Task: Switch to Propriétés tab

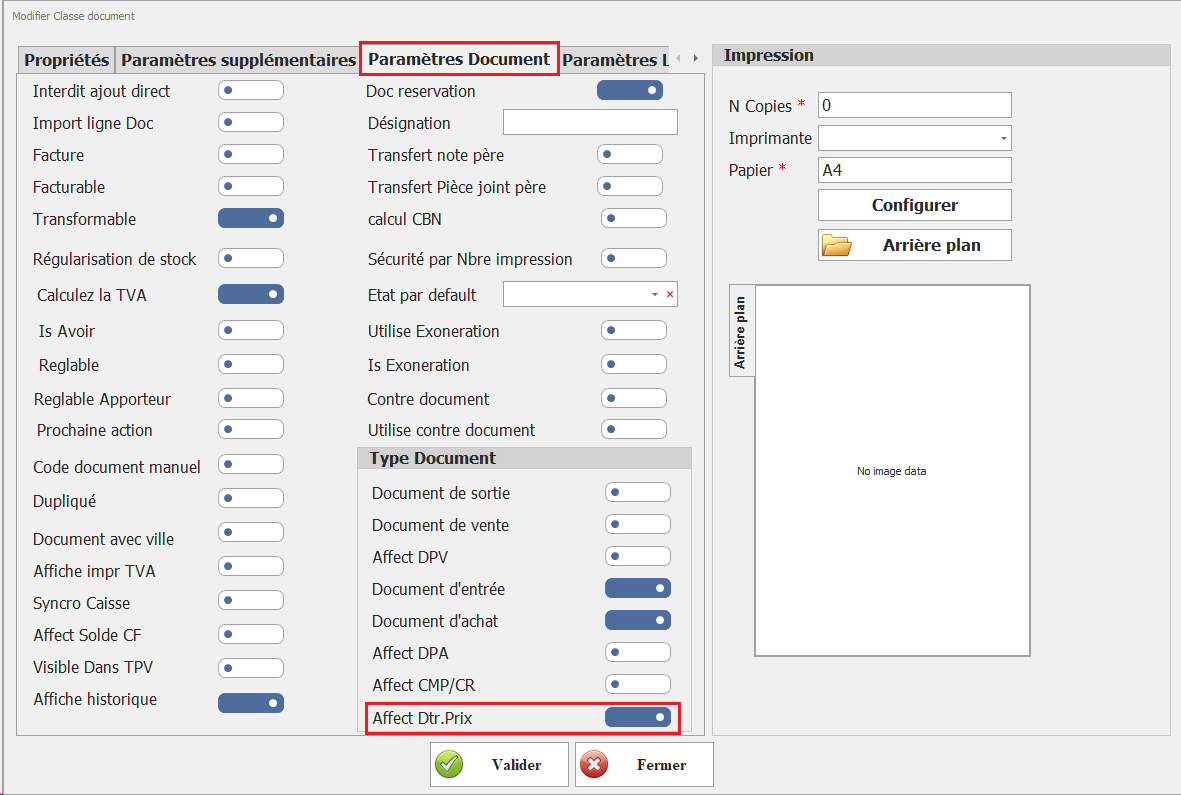Action: click(66, 60)
